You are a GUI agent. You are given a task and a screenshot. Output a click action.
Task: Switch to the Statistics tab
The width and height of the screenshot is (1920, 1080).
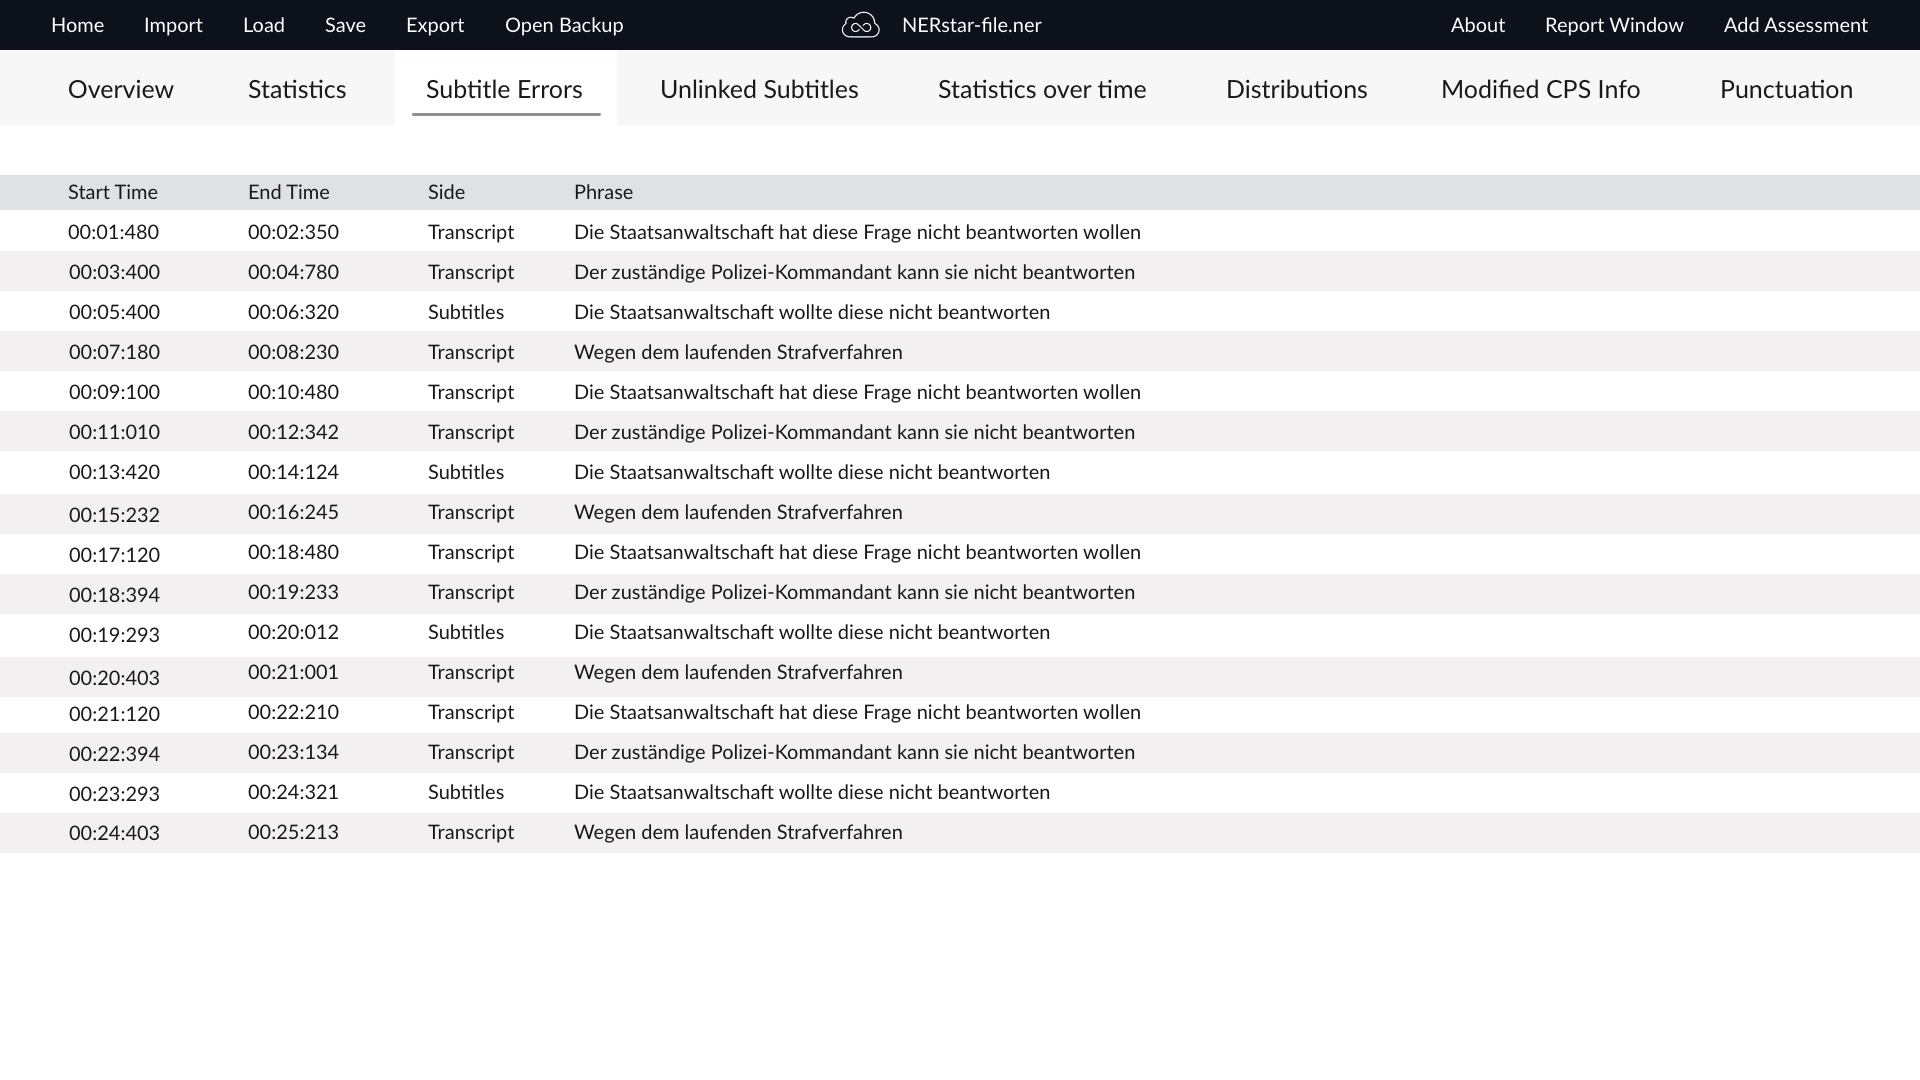pyautogui.click(x=297, y=89)
